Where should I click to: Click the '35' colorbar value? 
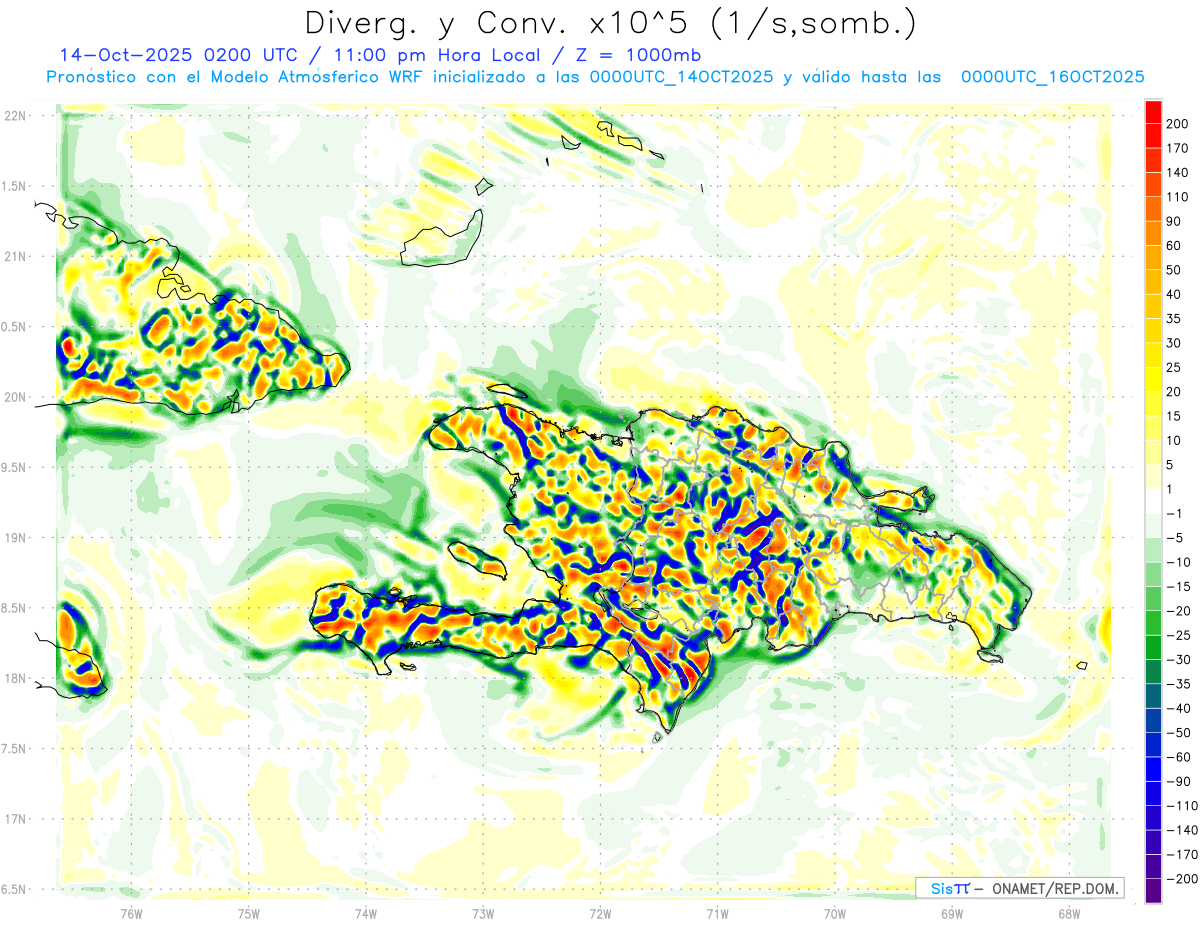coord(1174,319)
